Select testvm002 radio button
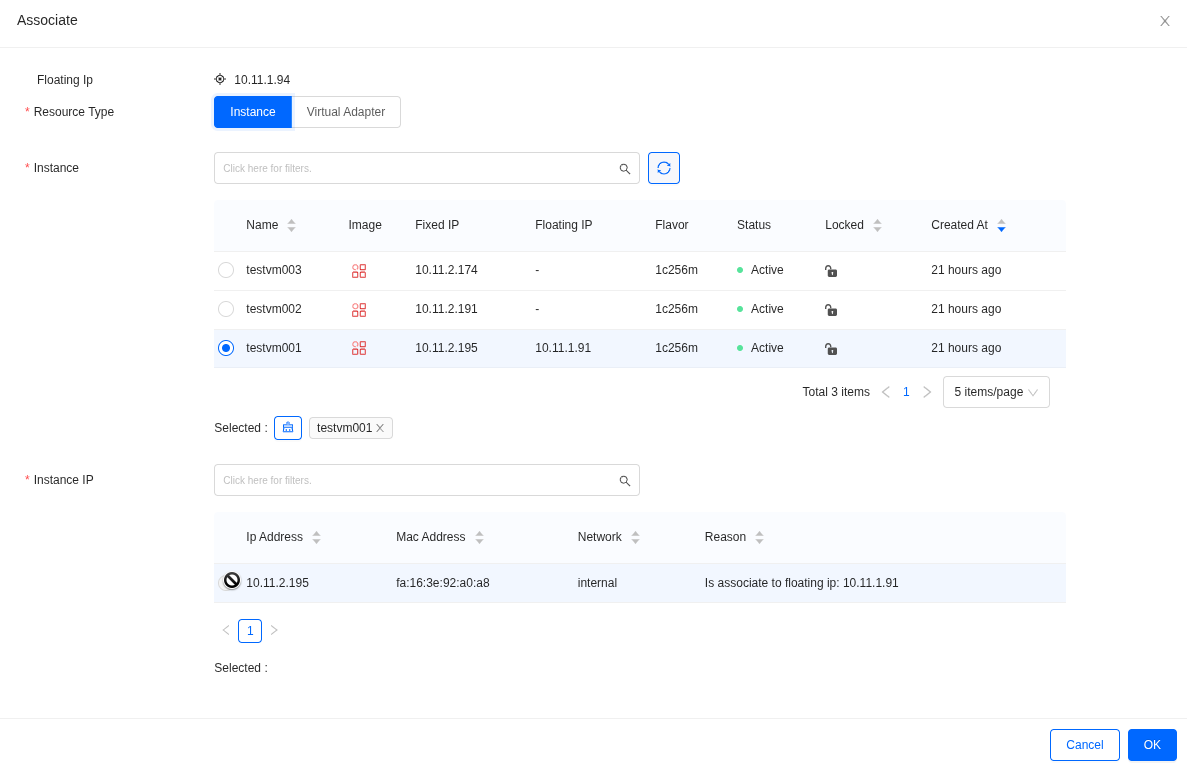The width and height of the screenshot is (1187, 765). coord(226,309)
